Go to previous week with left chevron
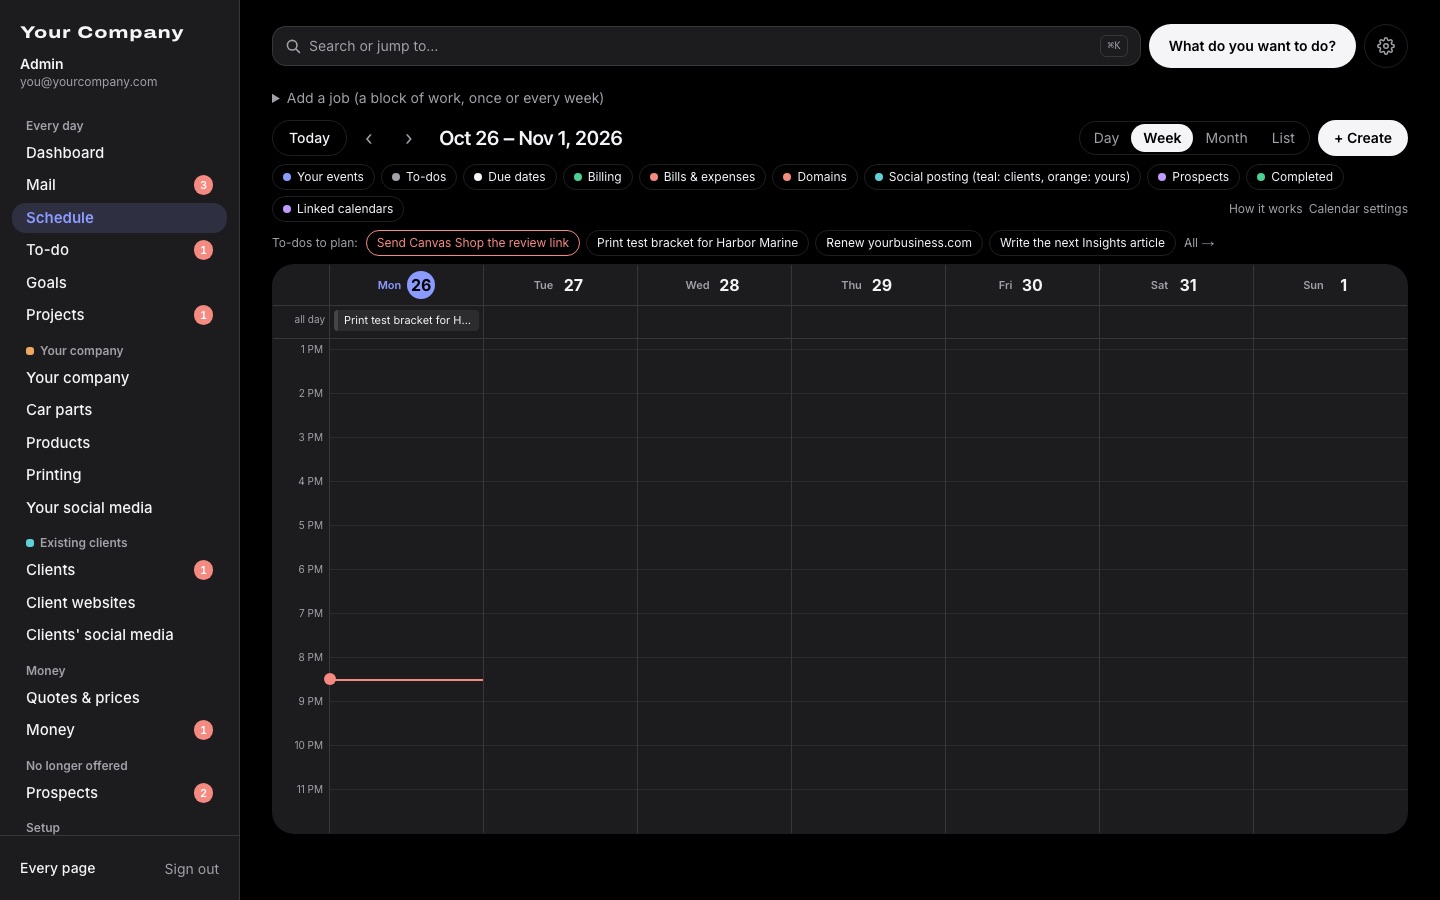 tap(369, 139)
